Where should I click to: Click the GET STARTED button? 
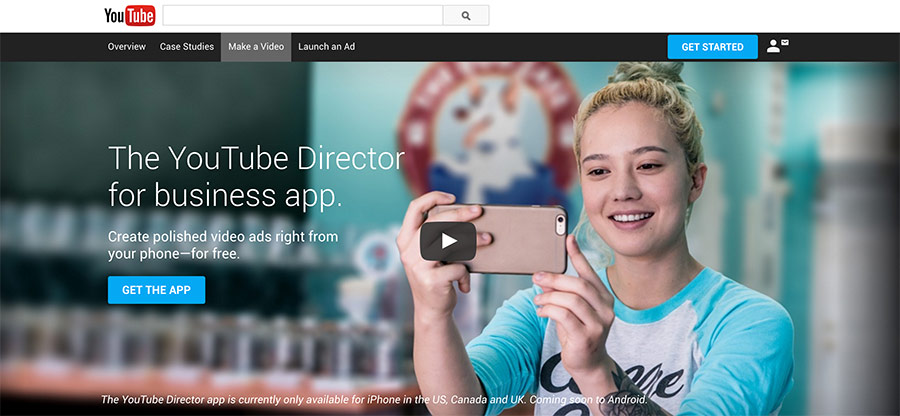click(712, 47)
